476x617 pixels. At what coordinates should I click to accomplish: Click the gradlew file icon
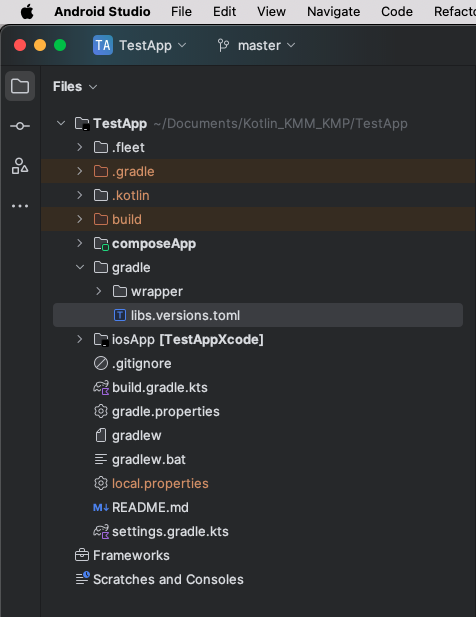click(x=101, y=435)
